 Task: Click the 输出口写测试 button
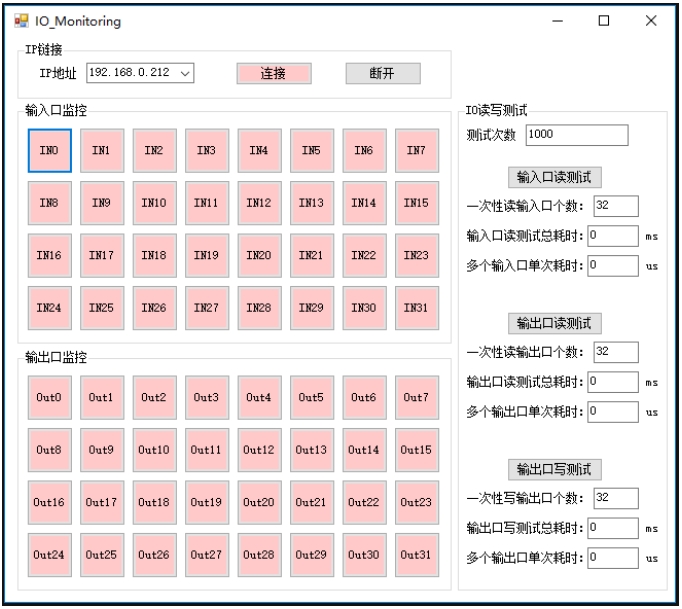click(555, 469)
